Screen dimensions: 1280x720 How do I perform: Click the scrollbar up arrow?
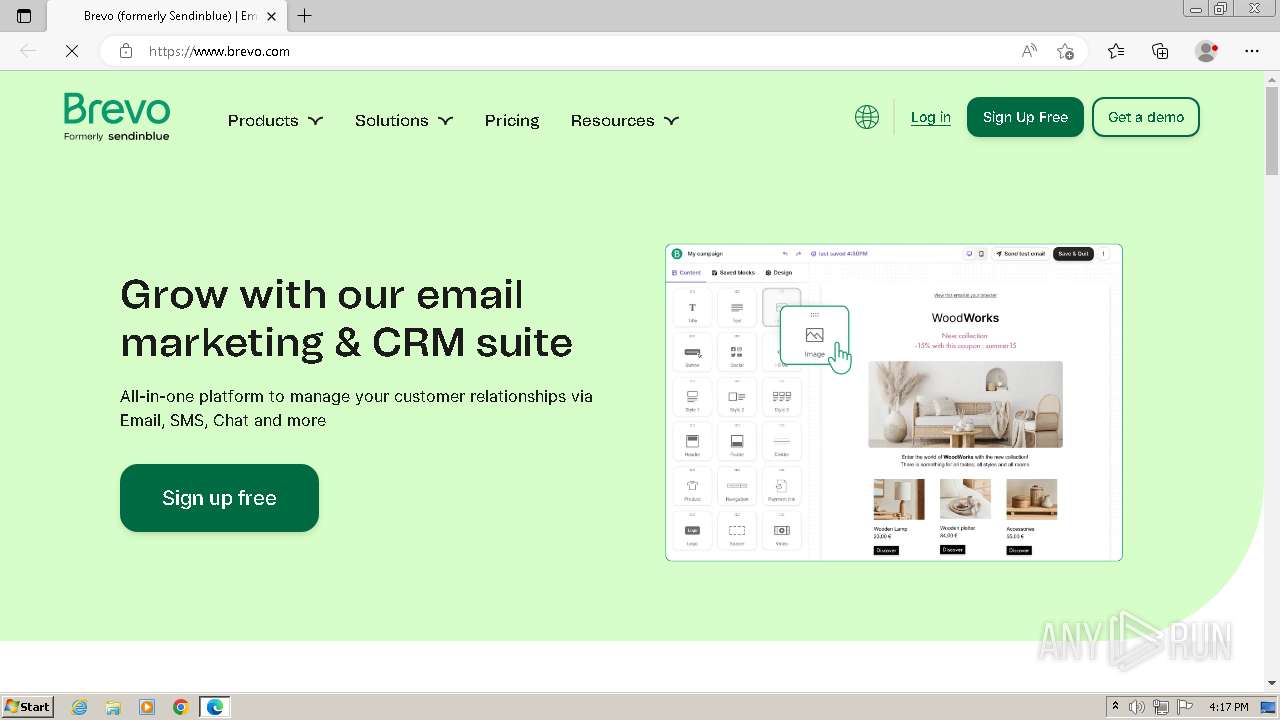[1272, 79]
